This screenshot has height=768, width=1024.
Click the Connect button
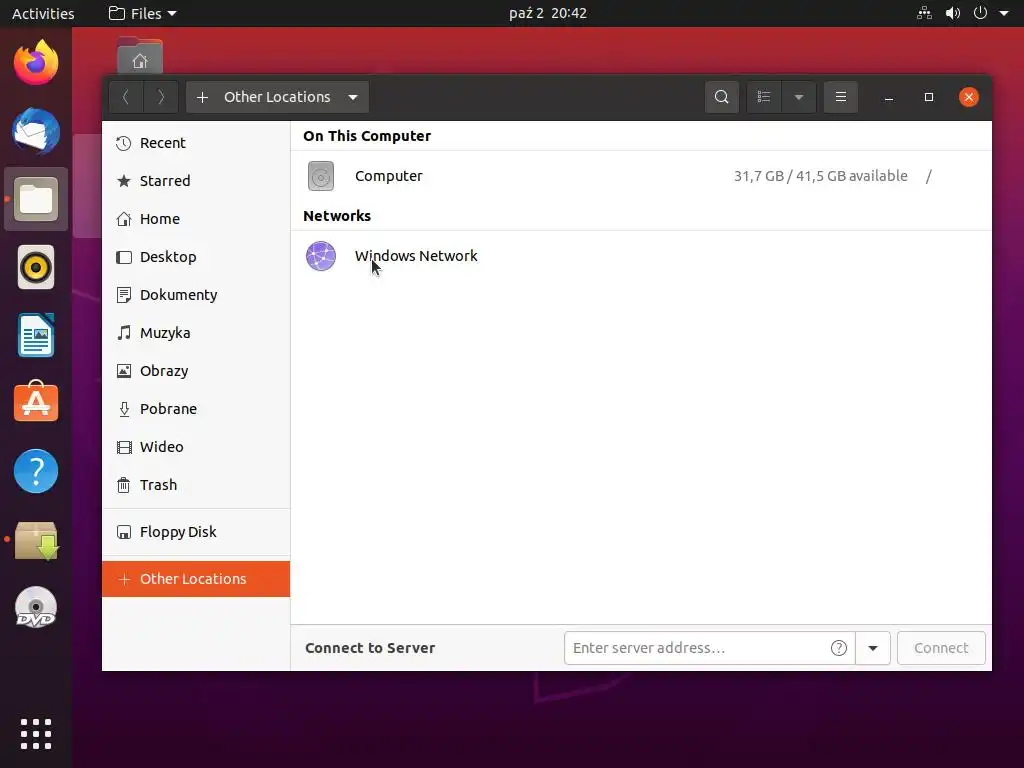point(941,648)
